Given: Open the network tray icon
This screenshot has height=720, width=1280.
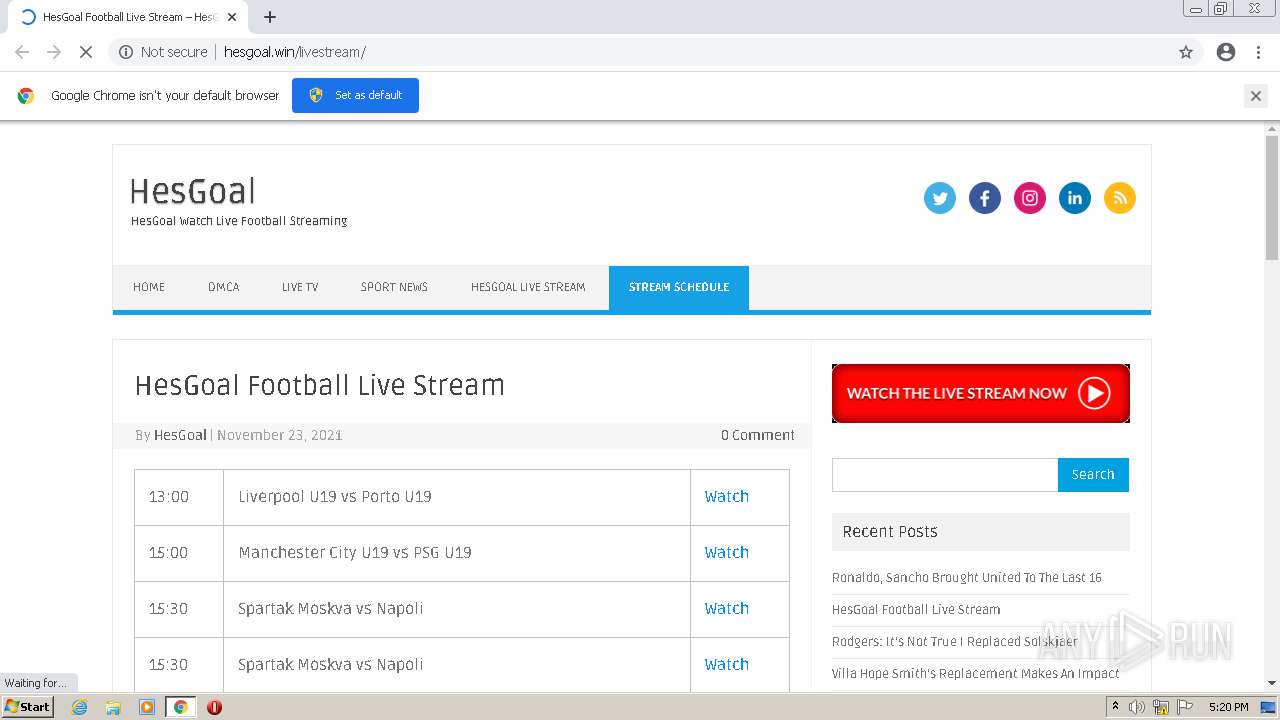Looking at the screenshot, I should [1161, 707].
